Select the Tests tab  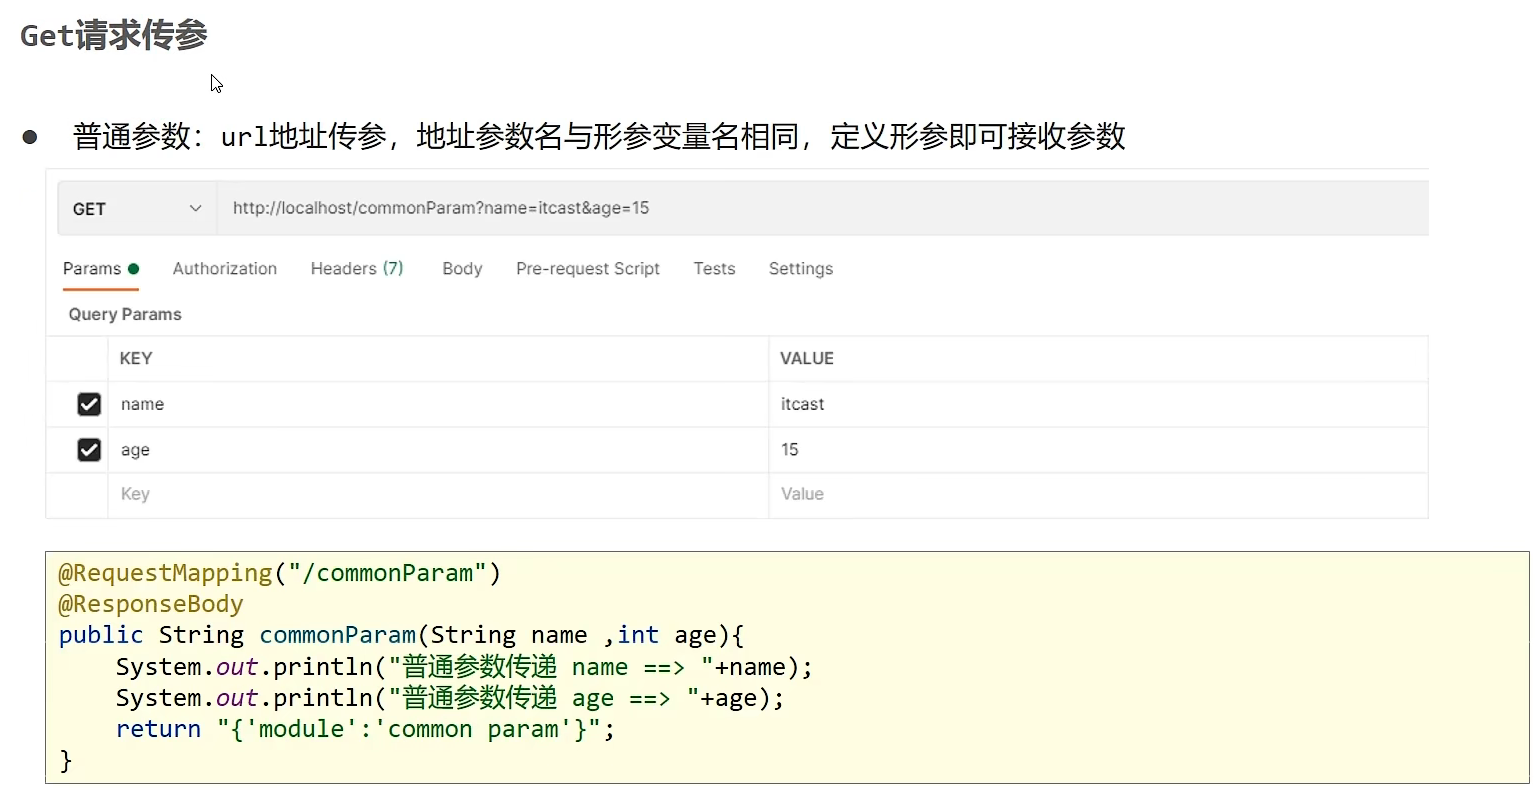click(x=714, y=269)
